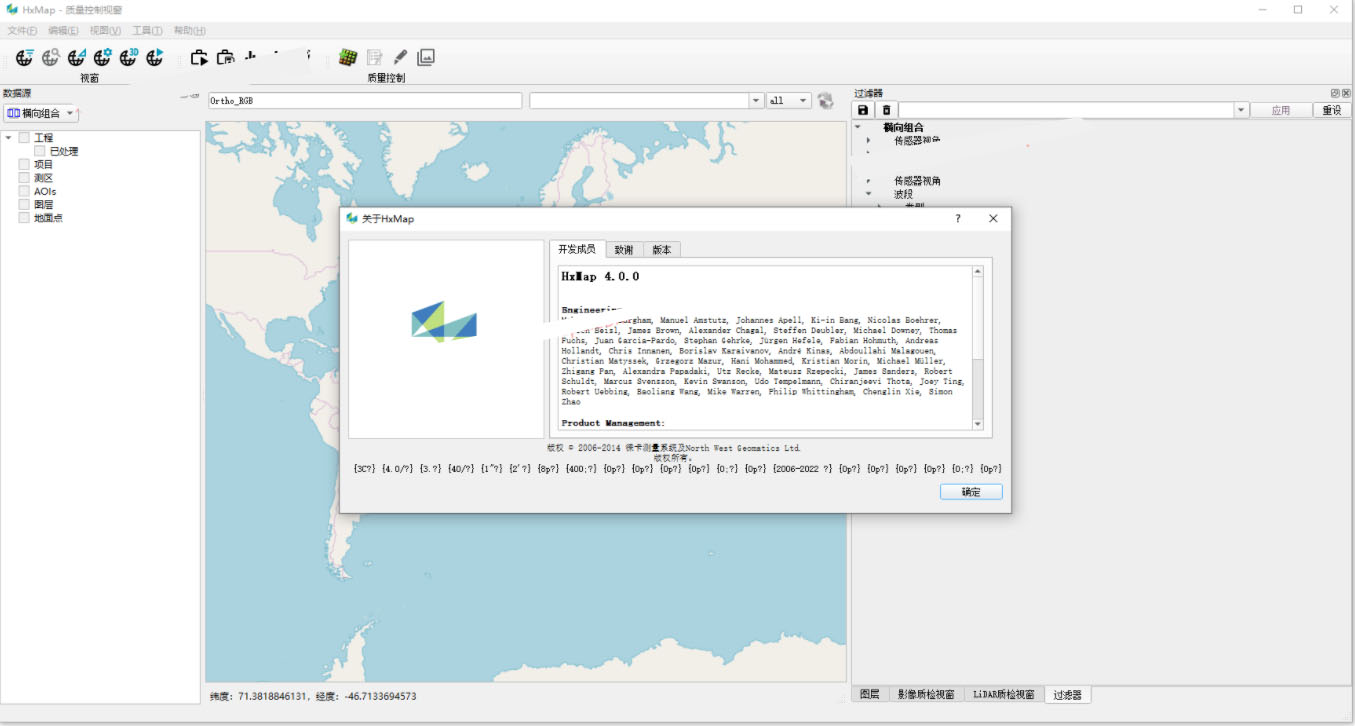Click the refresh icon beside the all dropdown
Image resolution: width=1355 pixels, height=726 pixels.
point(825,101)
